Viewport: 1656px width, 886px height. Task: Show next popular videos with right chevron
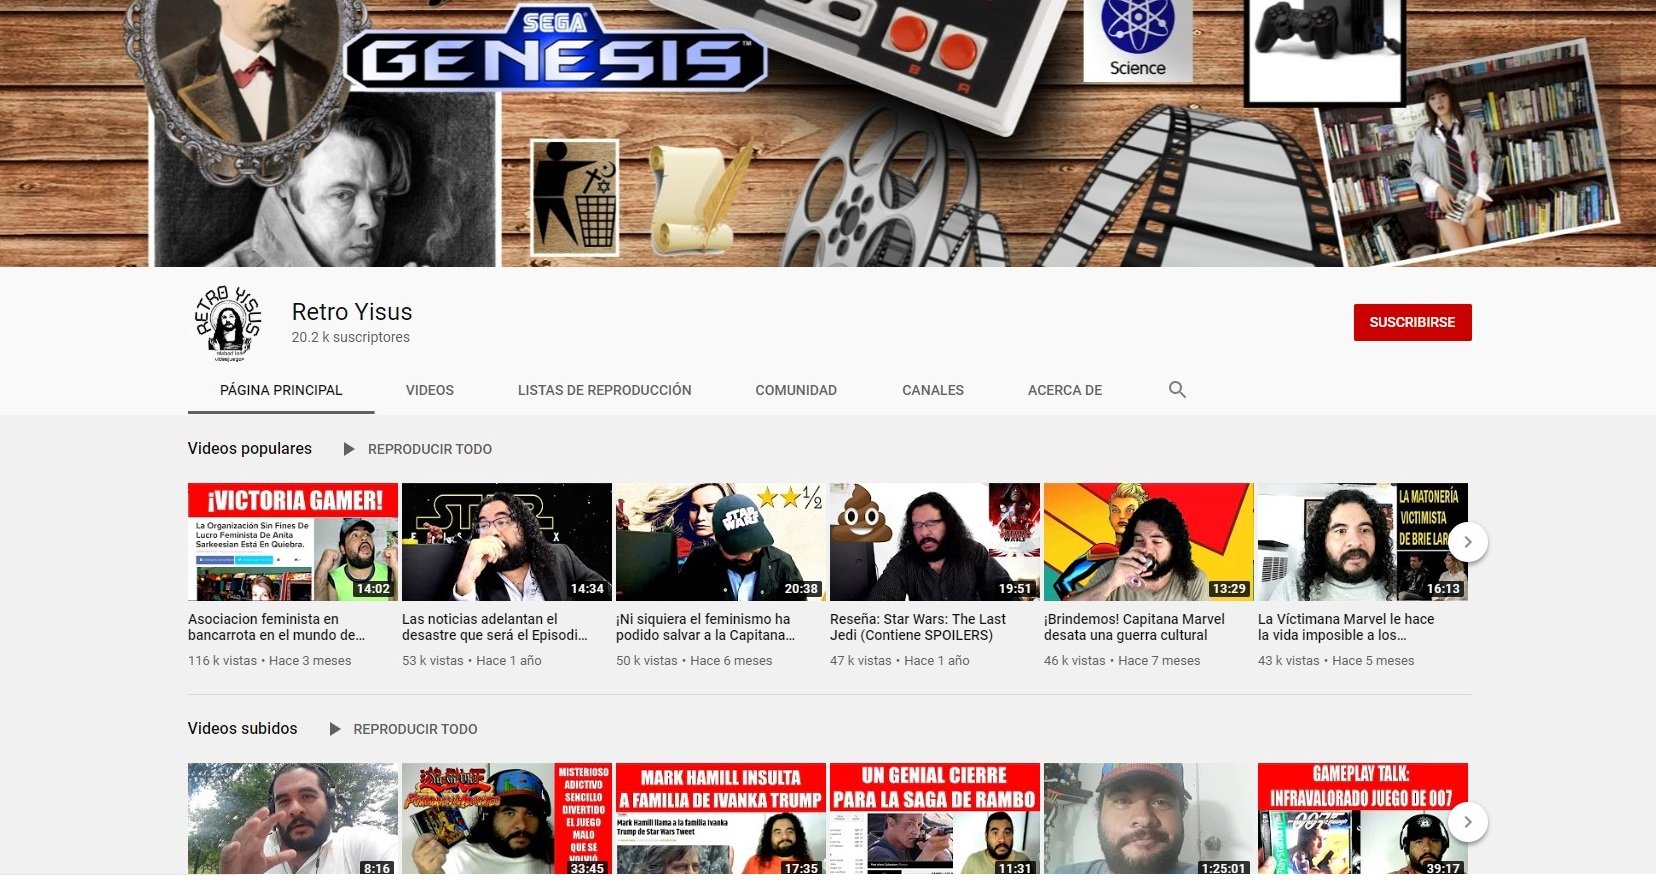[1467, 542]
